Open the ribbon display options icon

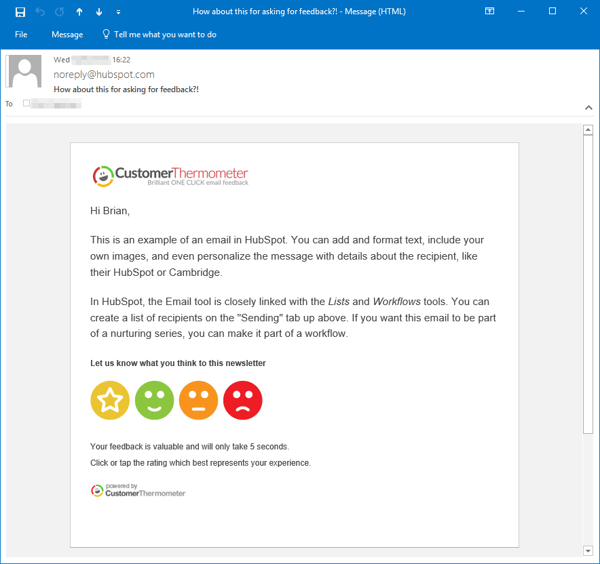point(490,12)
